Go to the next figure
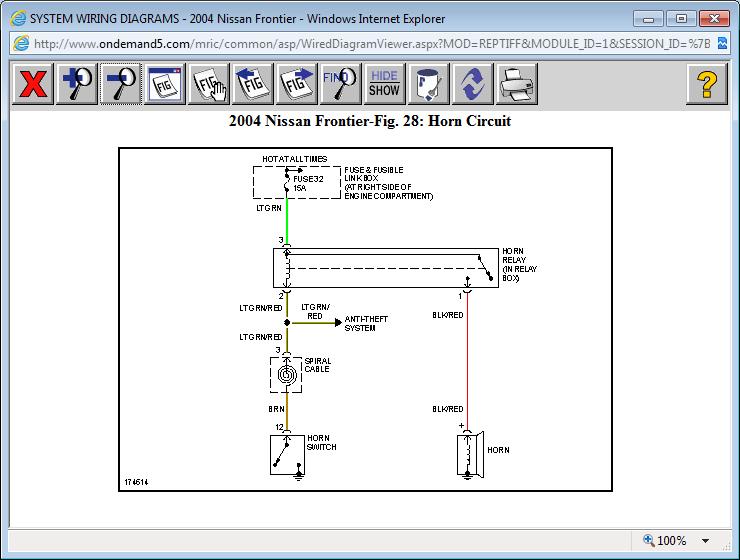 pos(296,84)
